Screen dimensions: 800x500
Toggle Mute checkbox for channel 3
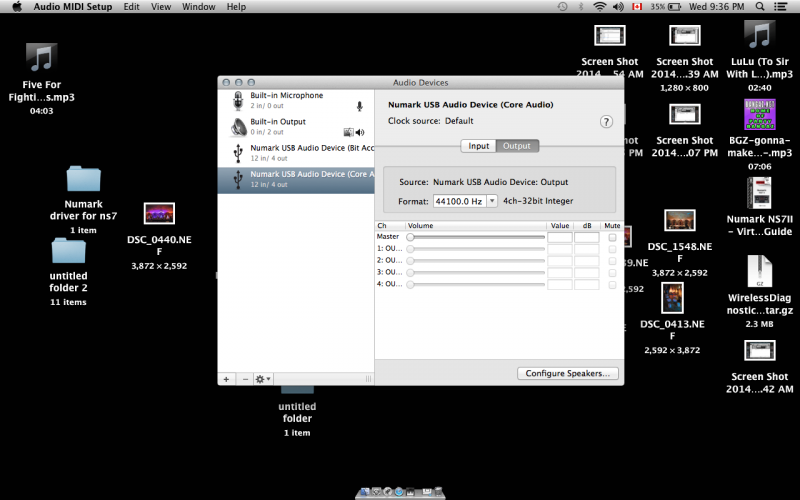pyautogui.click(x=612, y=273)
